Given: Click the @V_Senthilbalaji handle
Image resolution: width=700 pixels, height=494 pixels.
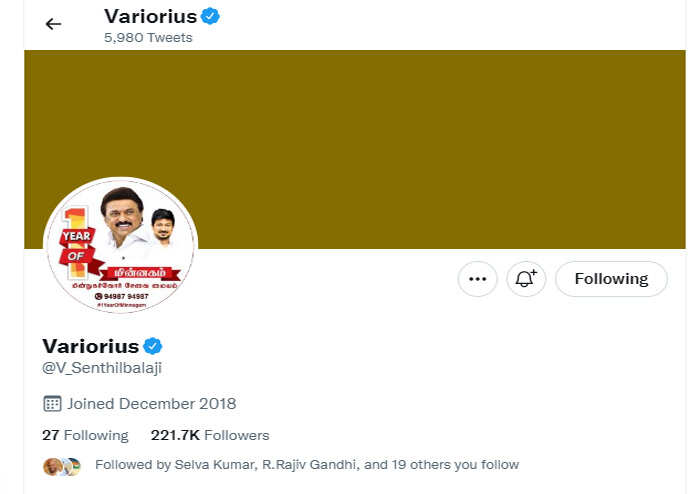Looking at the screenshot, I should click(102, 368).
